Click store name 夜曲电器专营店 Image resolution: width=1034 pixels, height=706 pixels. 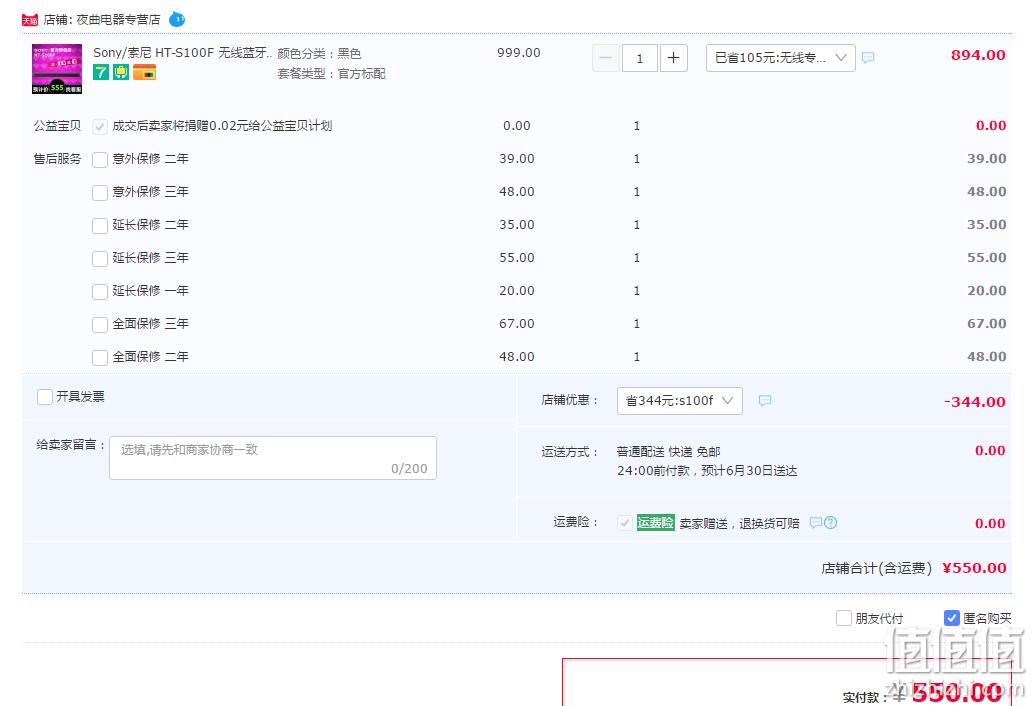pos(119,20)
